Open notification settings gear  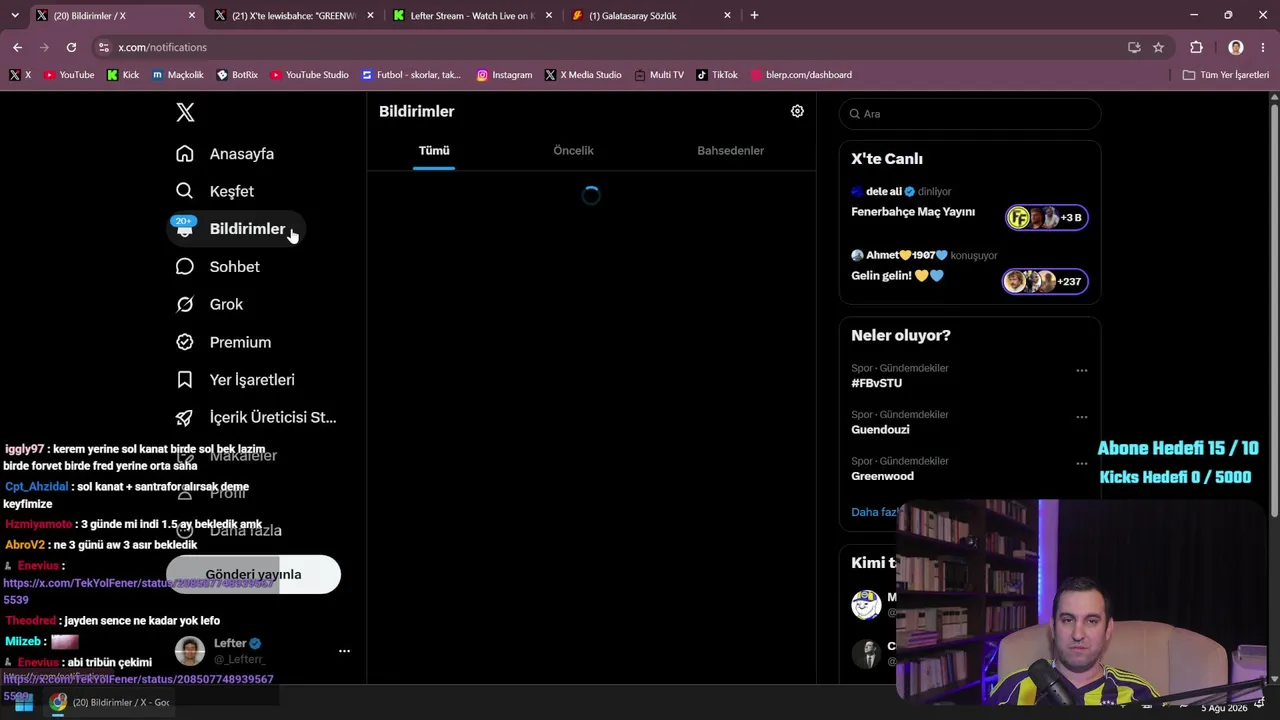[x=797, y=111]
